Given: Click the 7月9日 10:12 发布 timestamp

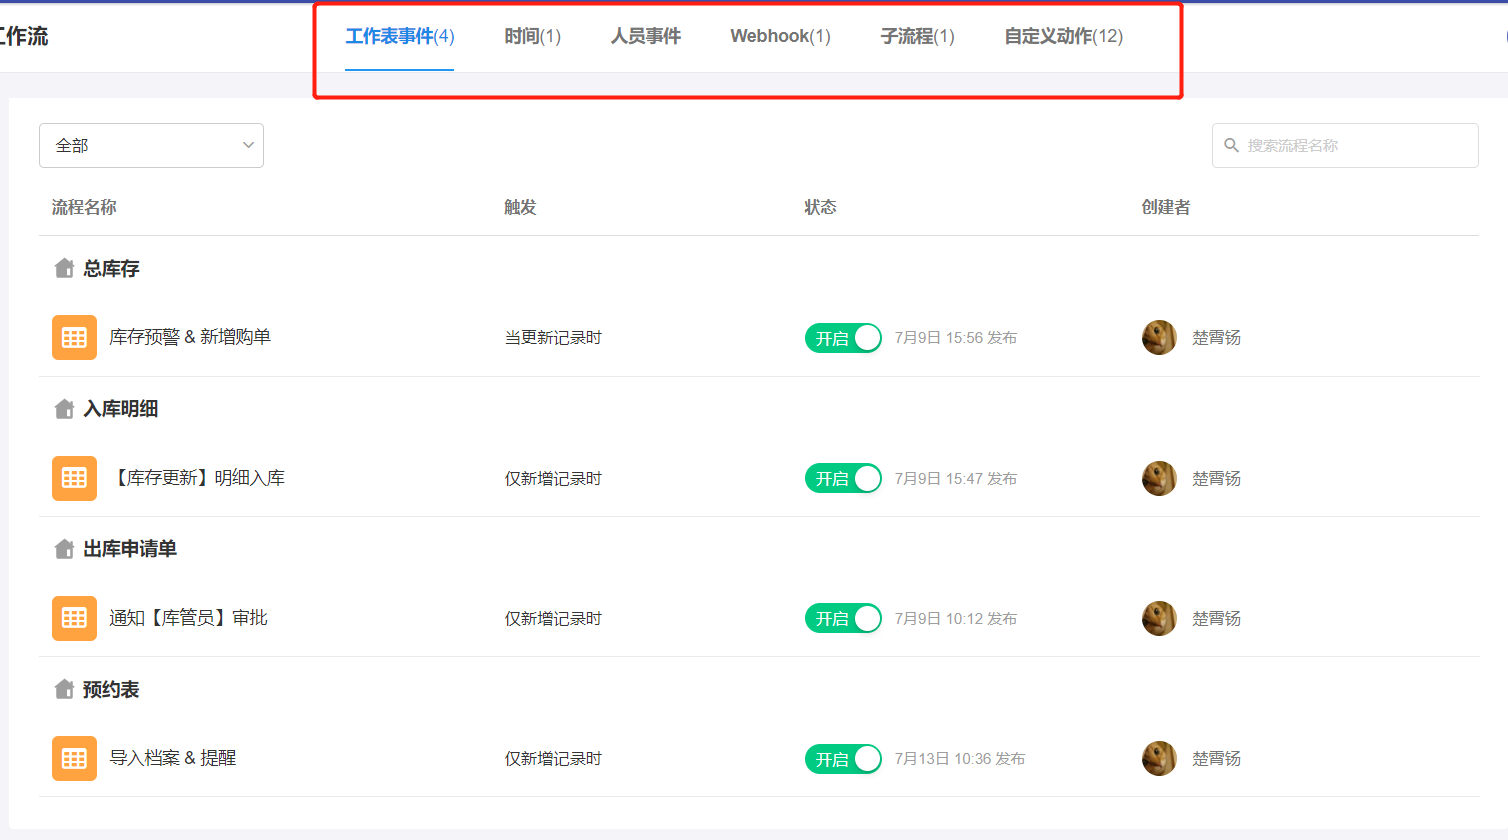Looking at the screenshot, I should tap(956, 619).
